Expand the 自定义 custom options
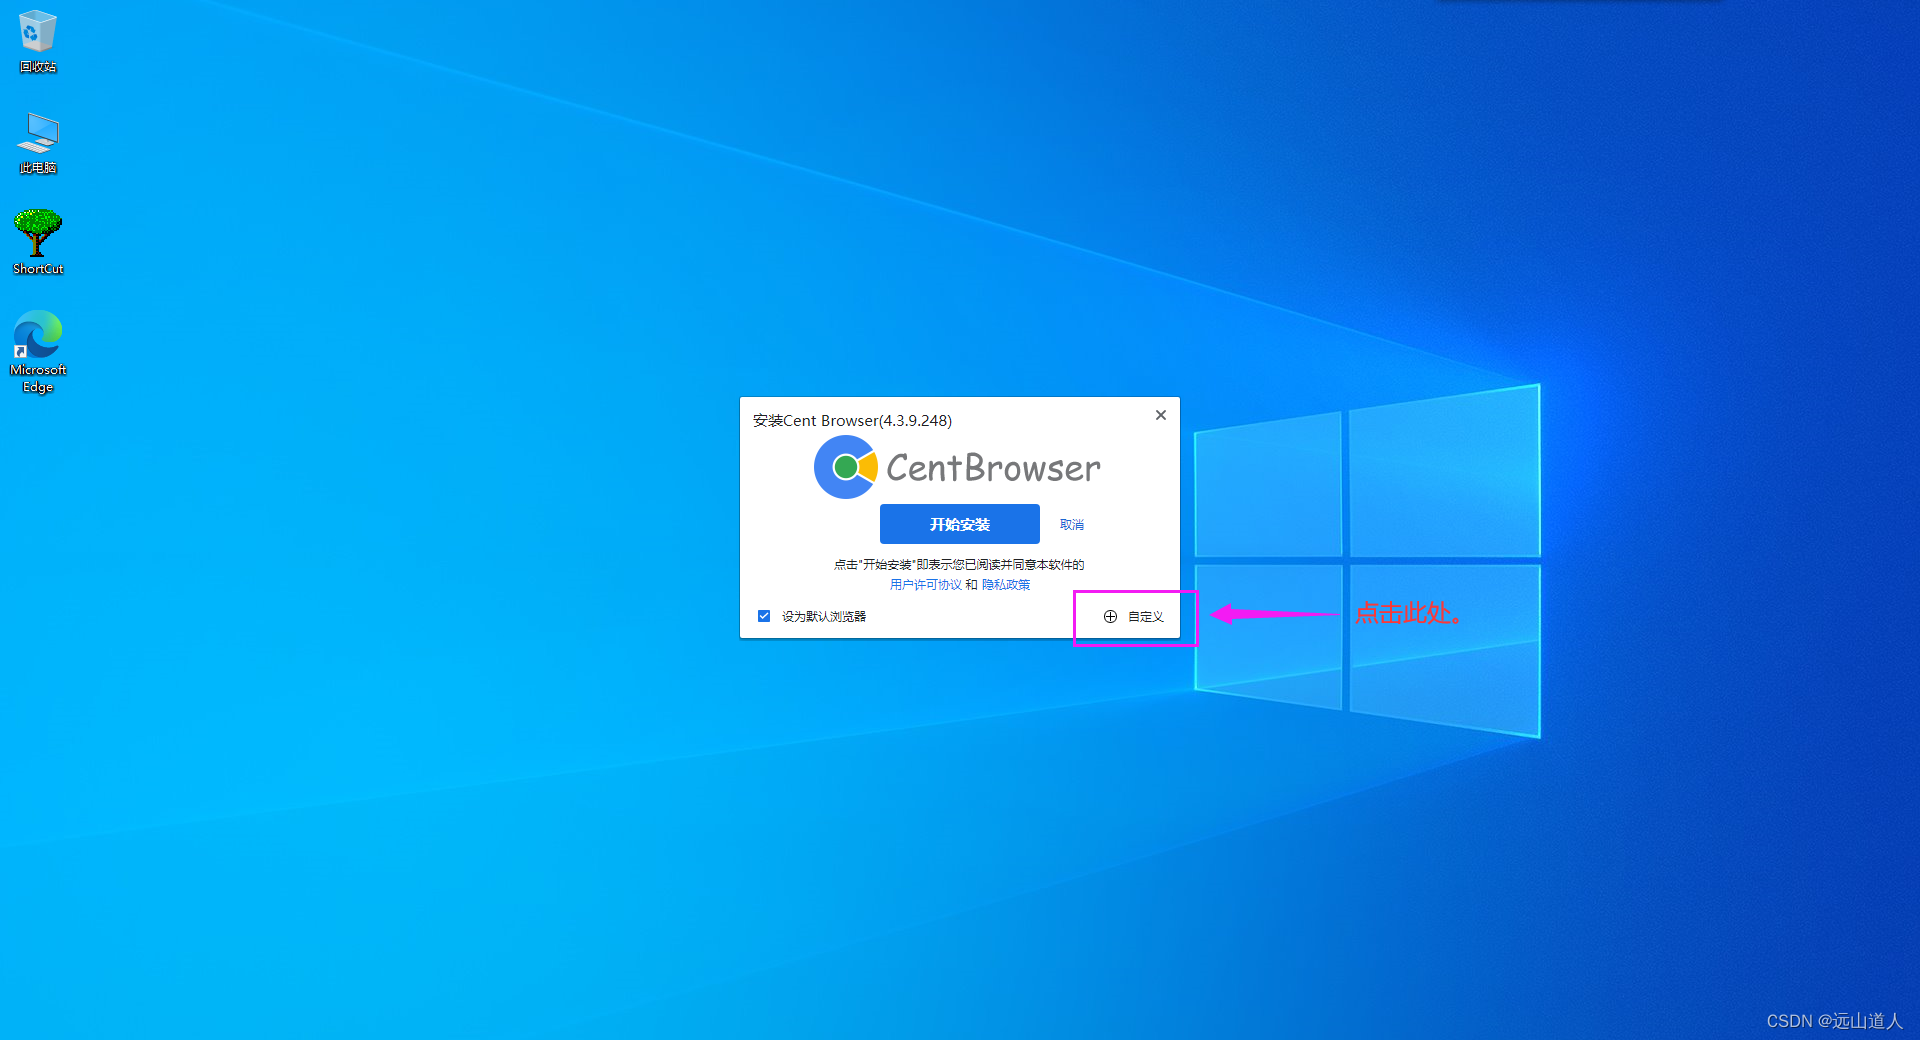 tap(1134, 617)
